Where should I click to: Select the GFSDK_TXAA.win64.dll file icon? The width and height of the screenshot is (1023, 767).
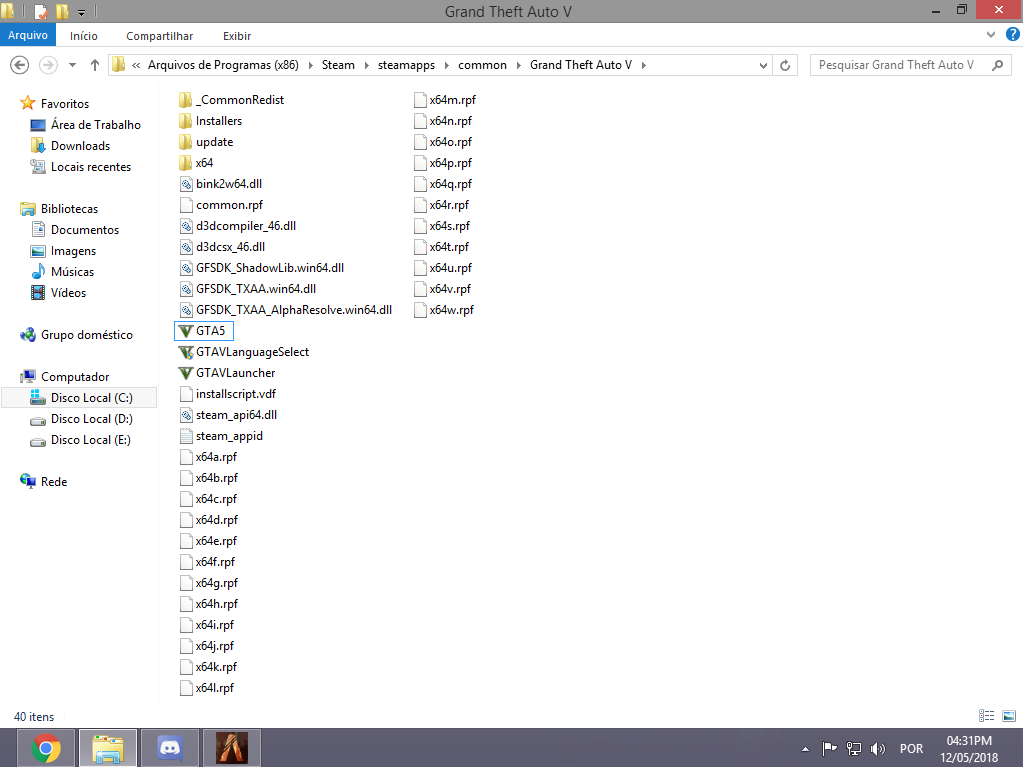186,289
